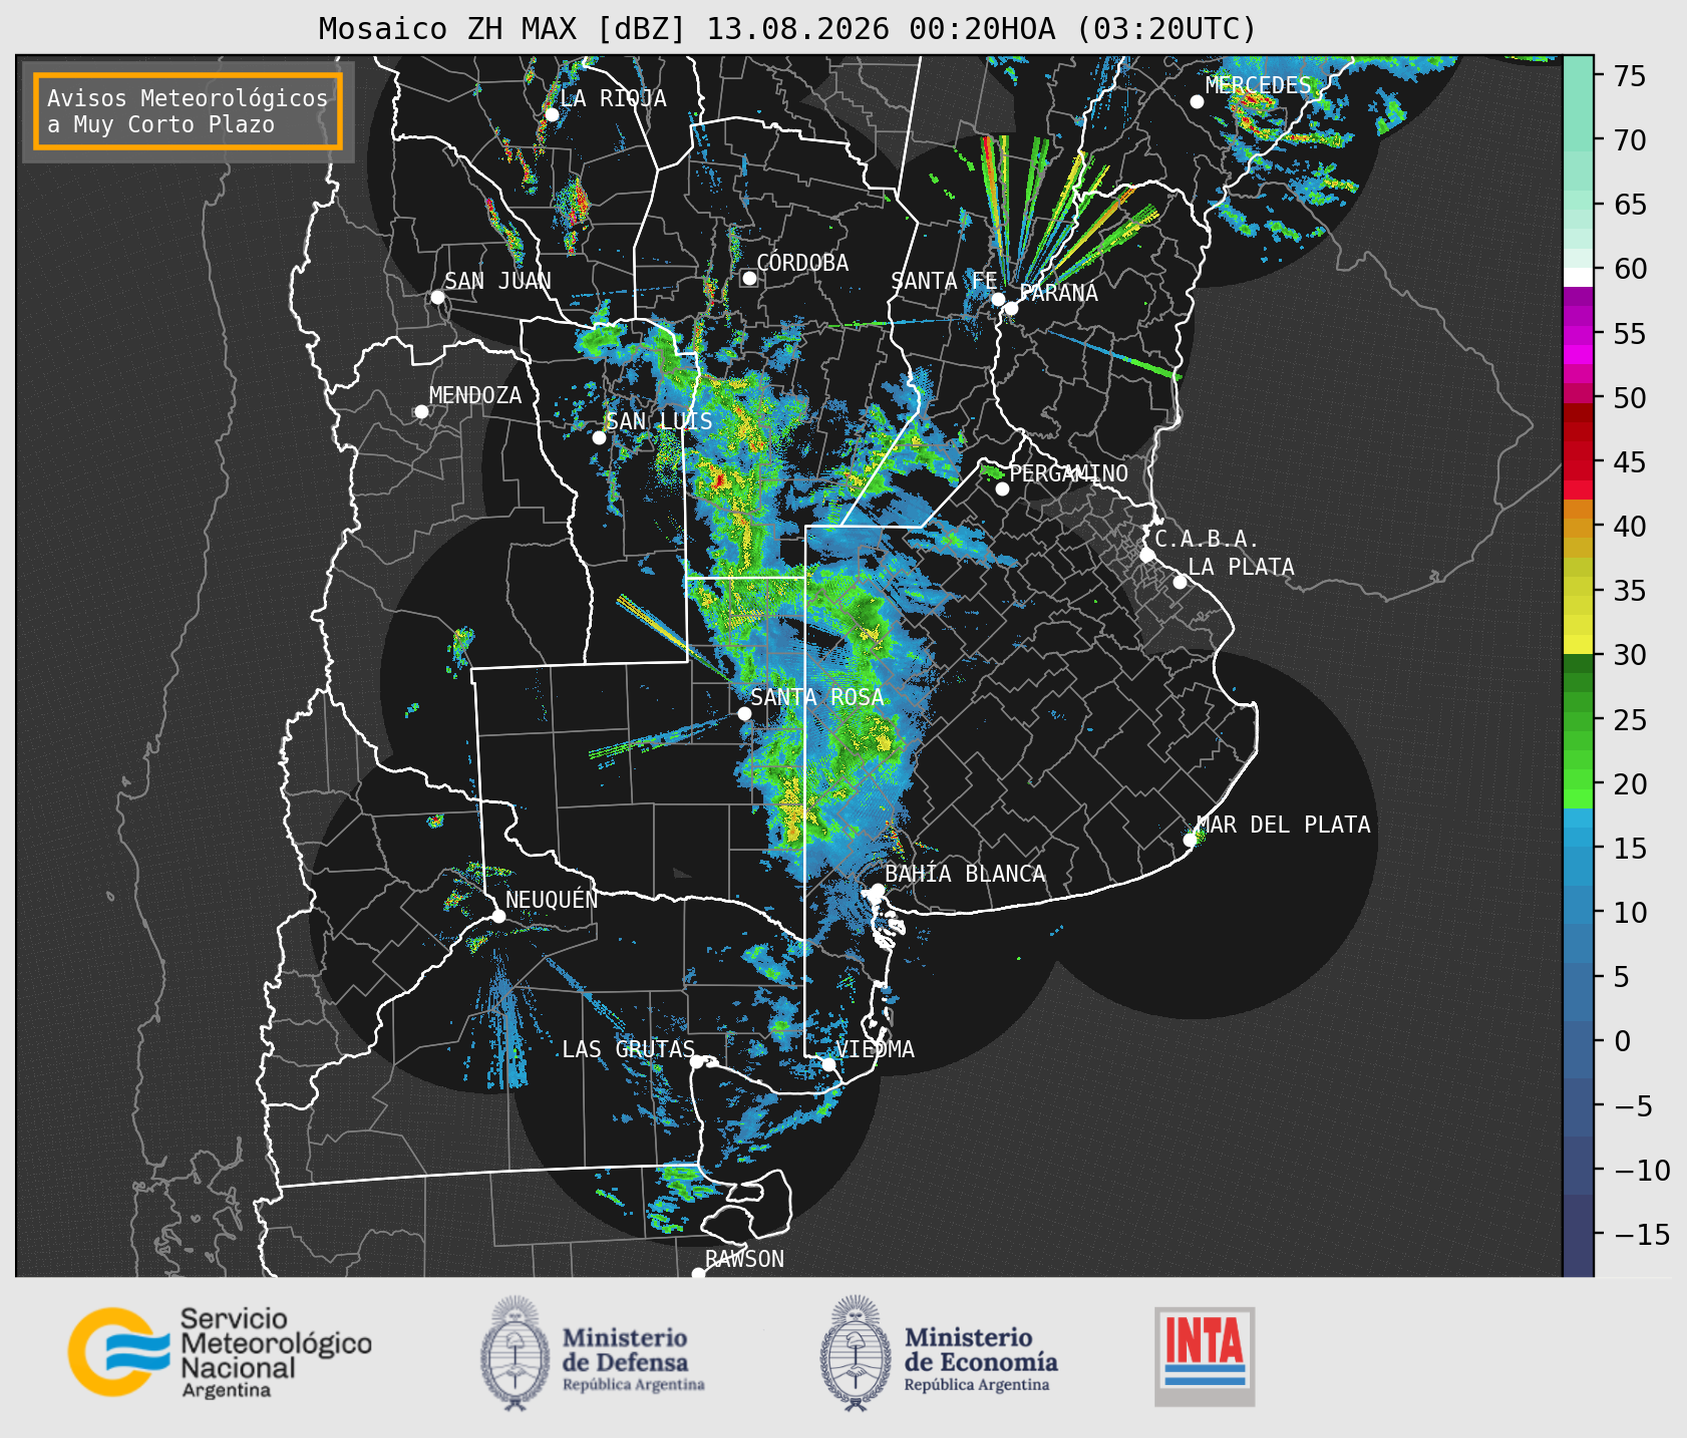The image size is (1687, 1438).
Task: Click the Córdoba city marker dot
Action: click(x=749, y=278)
